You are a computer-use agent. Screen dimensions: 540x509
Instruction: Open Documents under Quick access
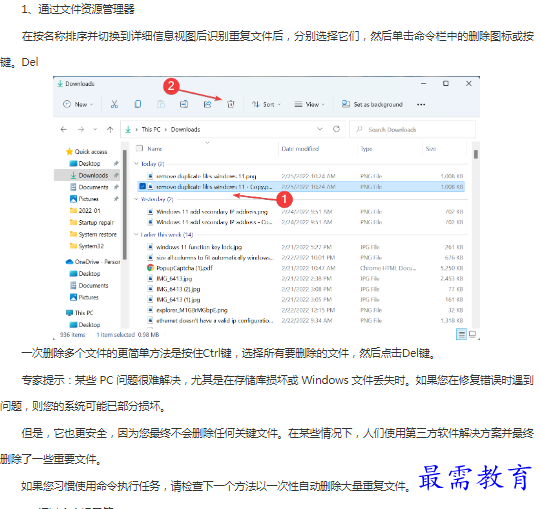89,187
